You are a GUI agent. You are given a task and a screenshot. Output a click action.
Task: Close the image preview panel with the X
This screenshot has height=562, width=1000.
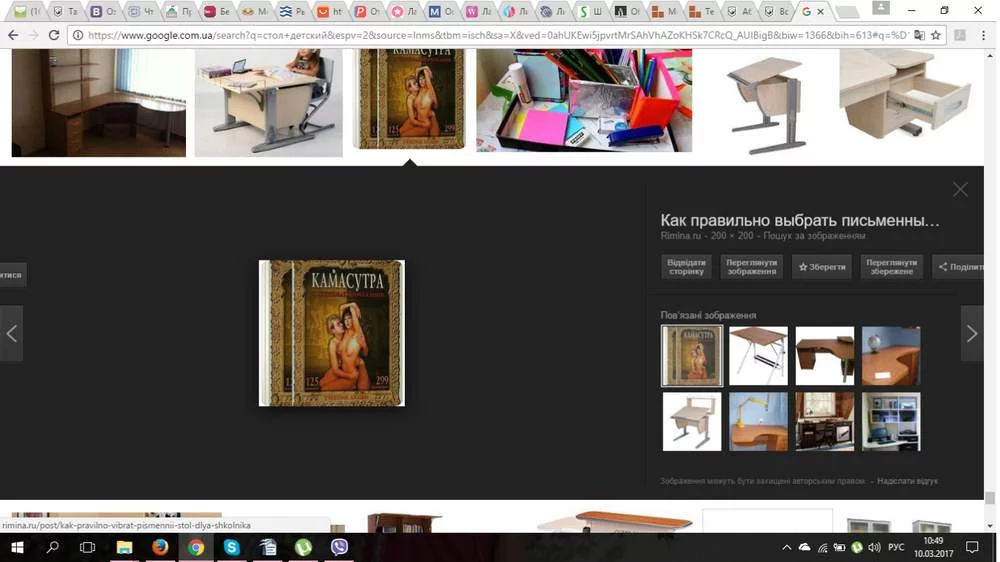coord(960,189)
